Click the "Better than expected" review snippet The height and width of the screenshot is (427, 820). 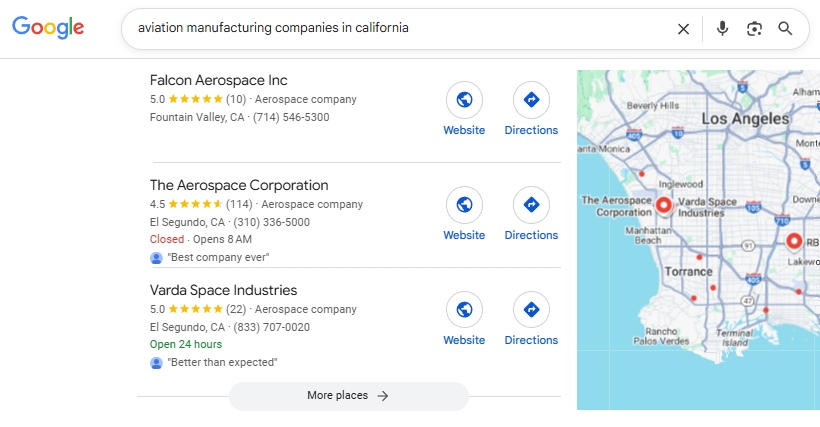[x=222, y=362]
